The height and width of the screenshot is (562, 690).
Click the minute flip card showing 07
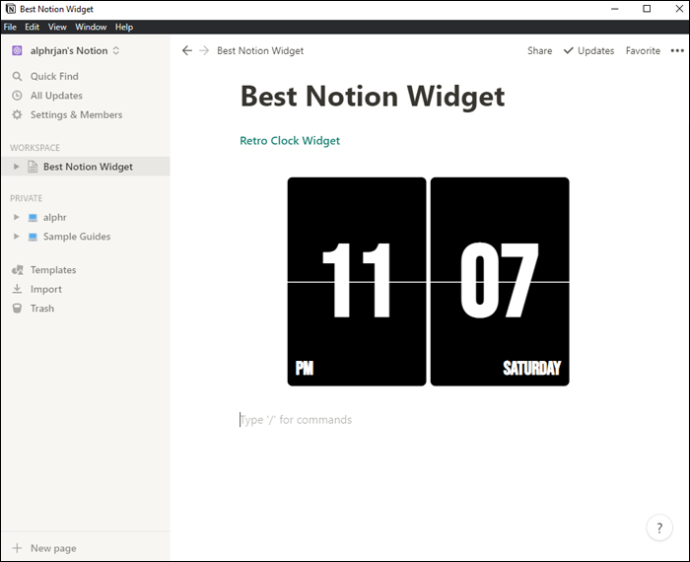coord(500,282)
